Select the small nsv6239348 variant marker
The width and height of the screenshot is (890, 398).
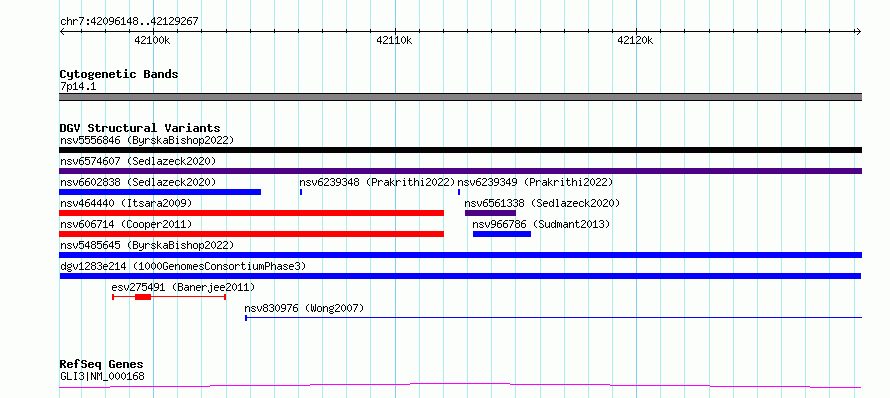pyautogui.click(x=301, y=192)
